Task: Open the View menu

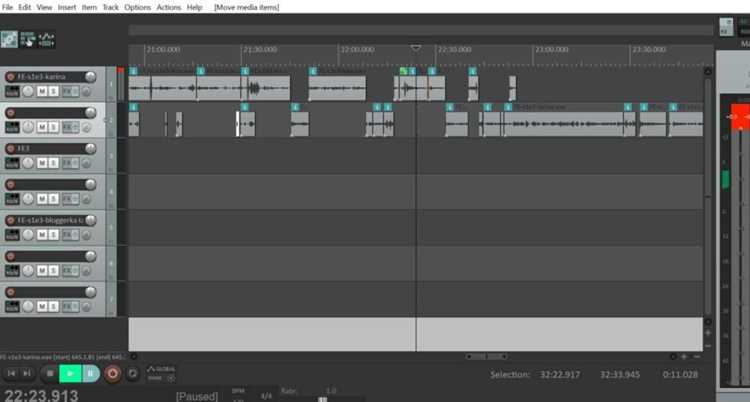Action: tap(44, 7)
